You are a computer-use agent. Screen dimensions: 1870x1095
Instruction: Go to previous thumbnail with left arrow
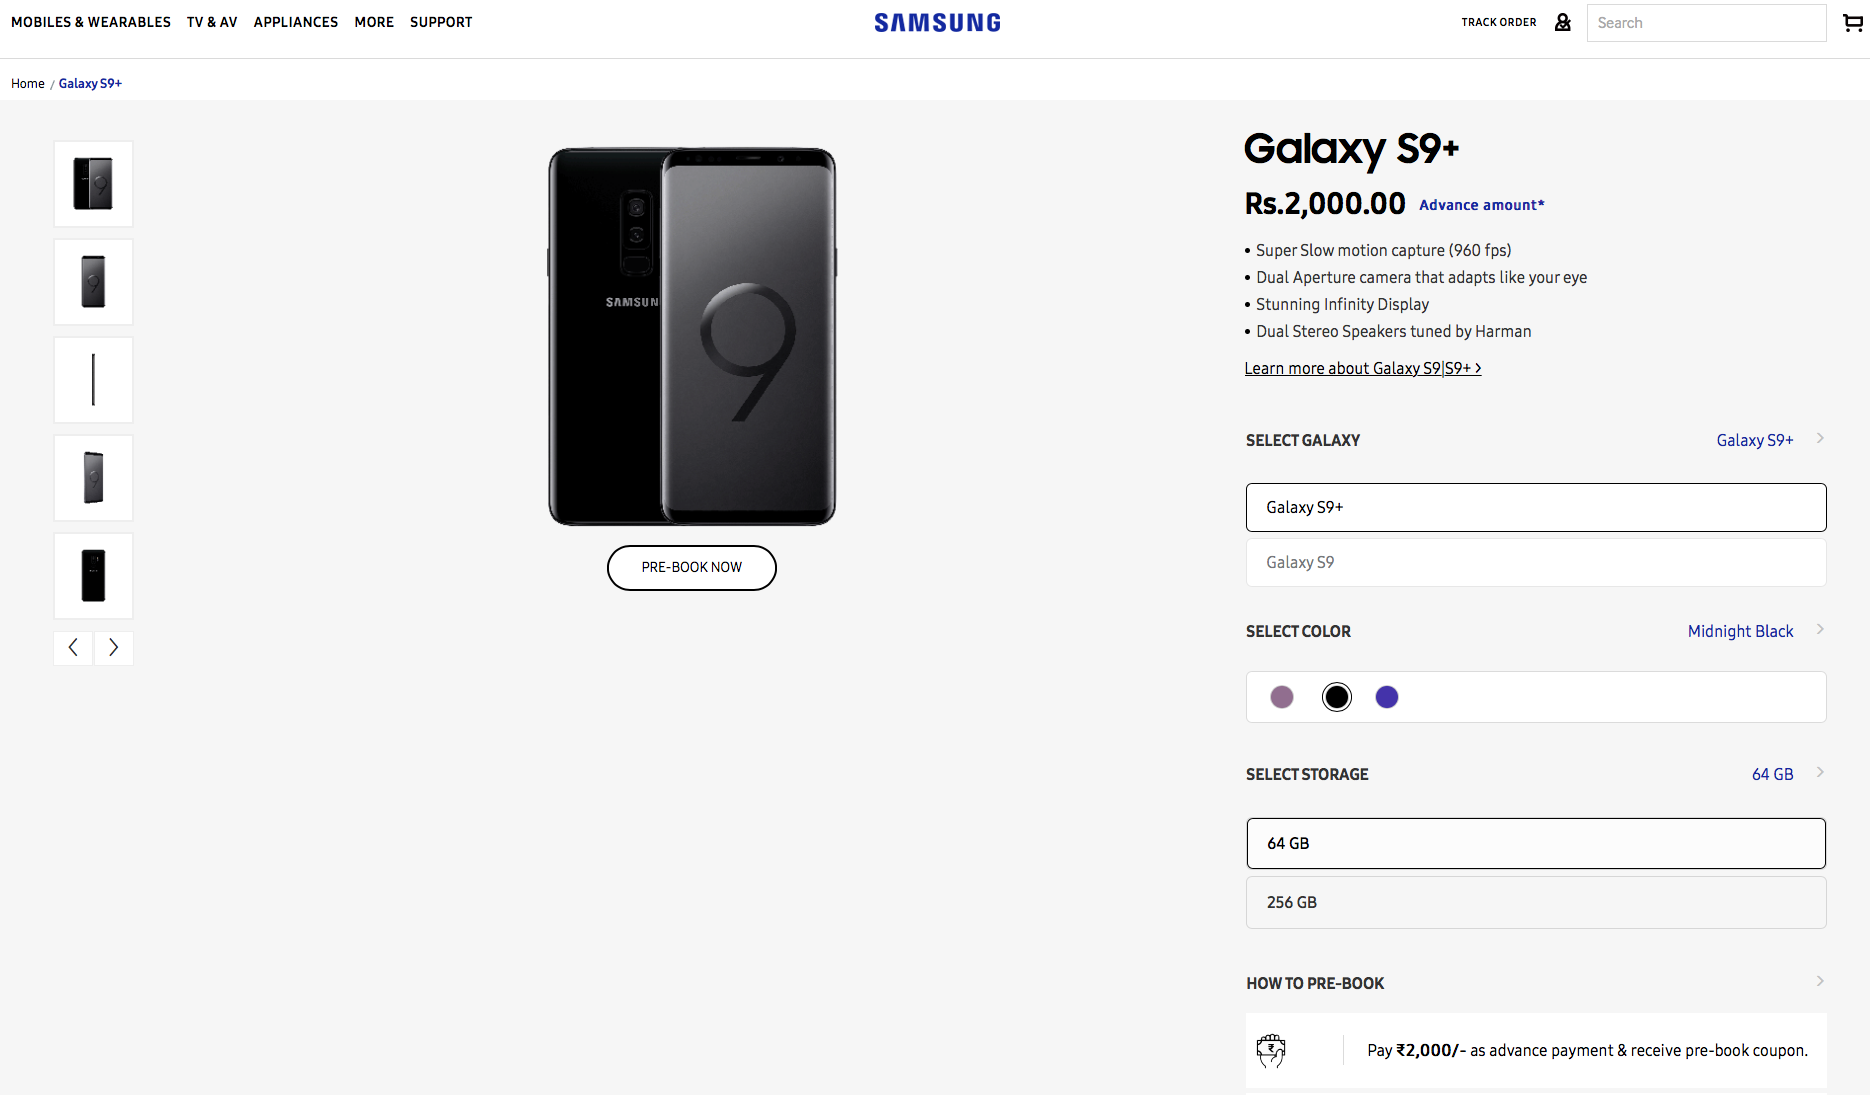point(73,648)
